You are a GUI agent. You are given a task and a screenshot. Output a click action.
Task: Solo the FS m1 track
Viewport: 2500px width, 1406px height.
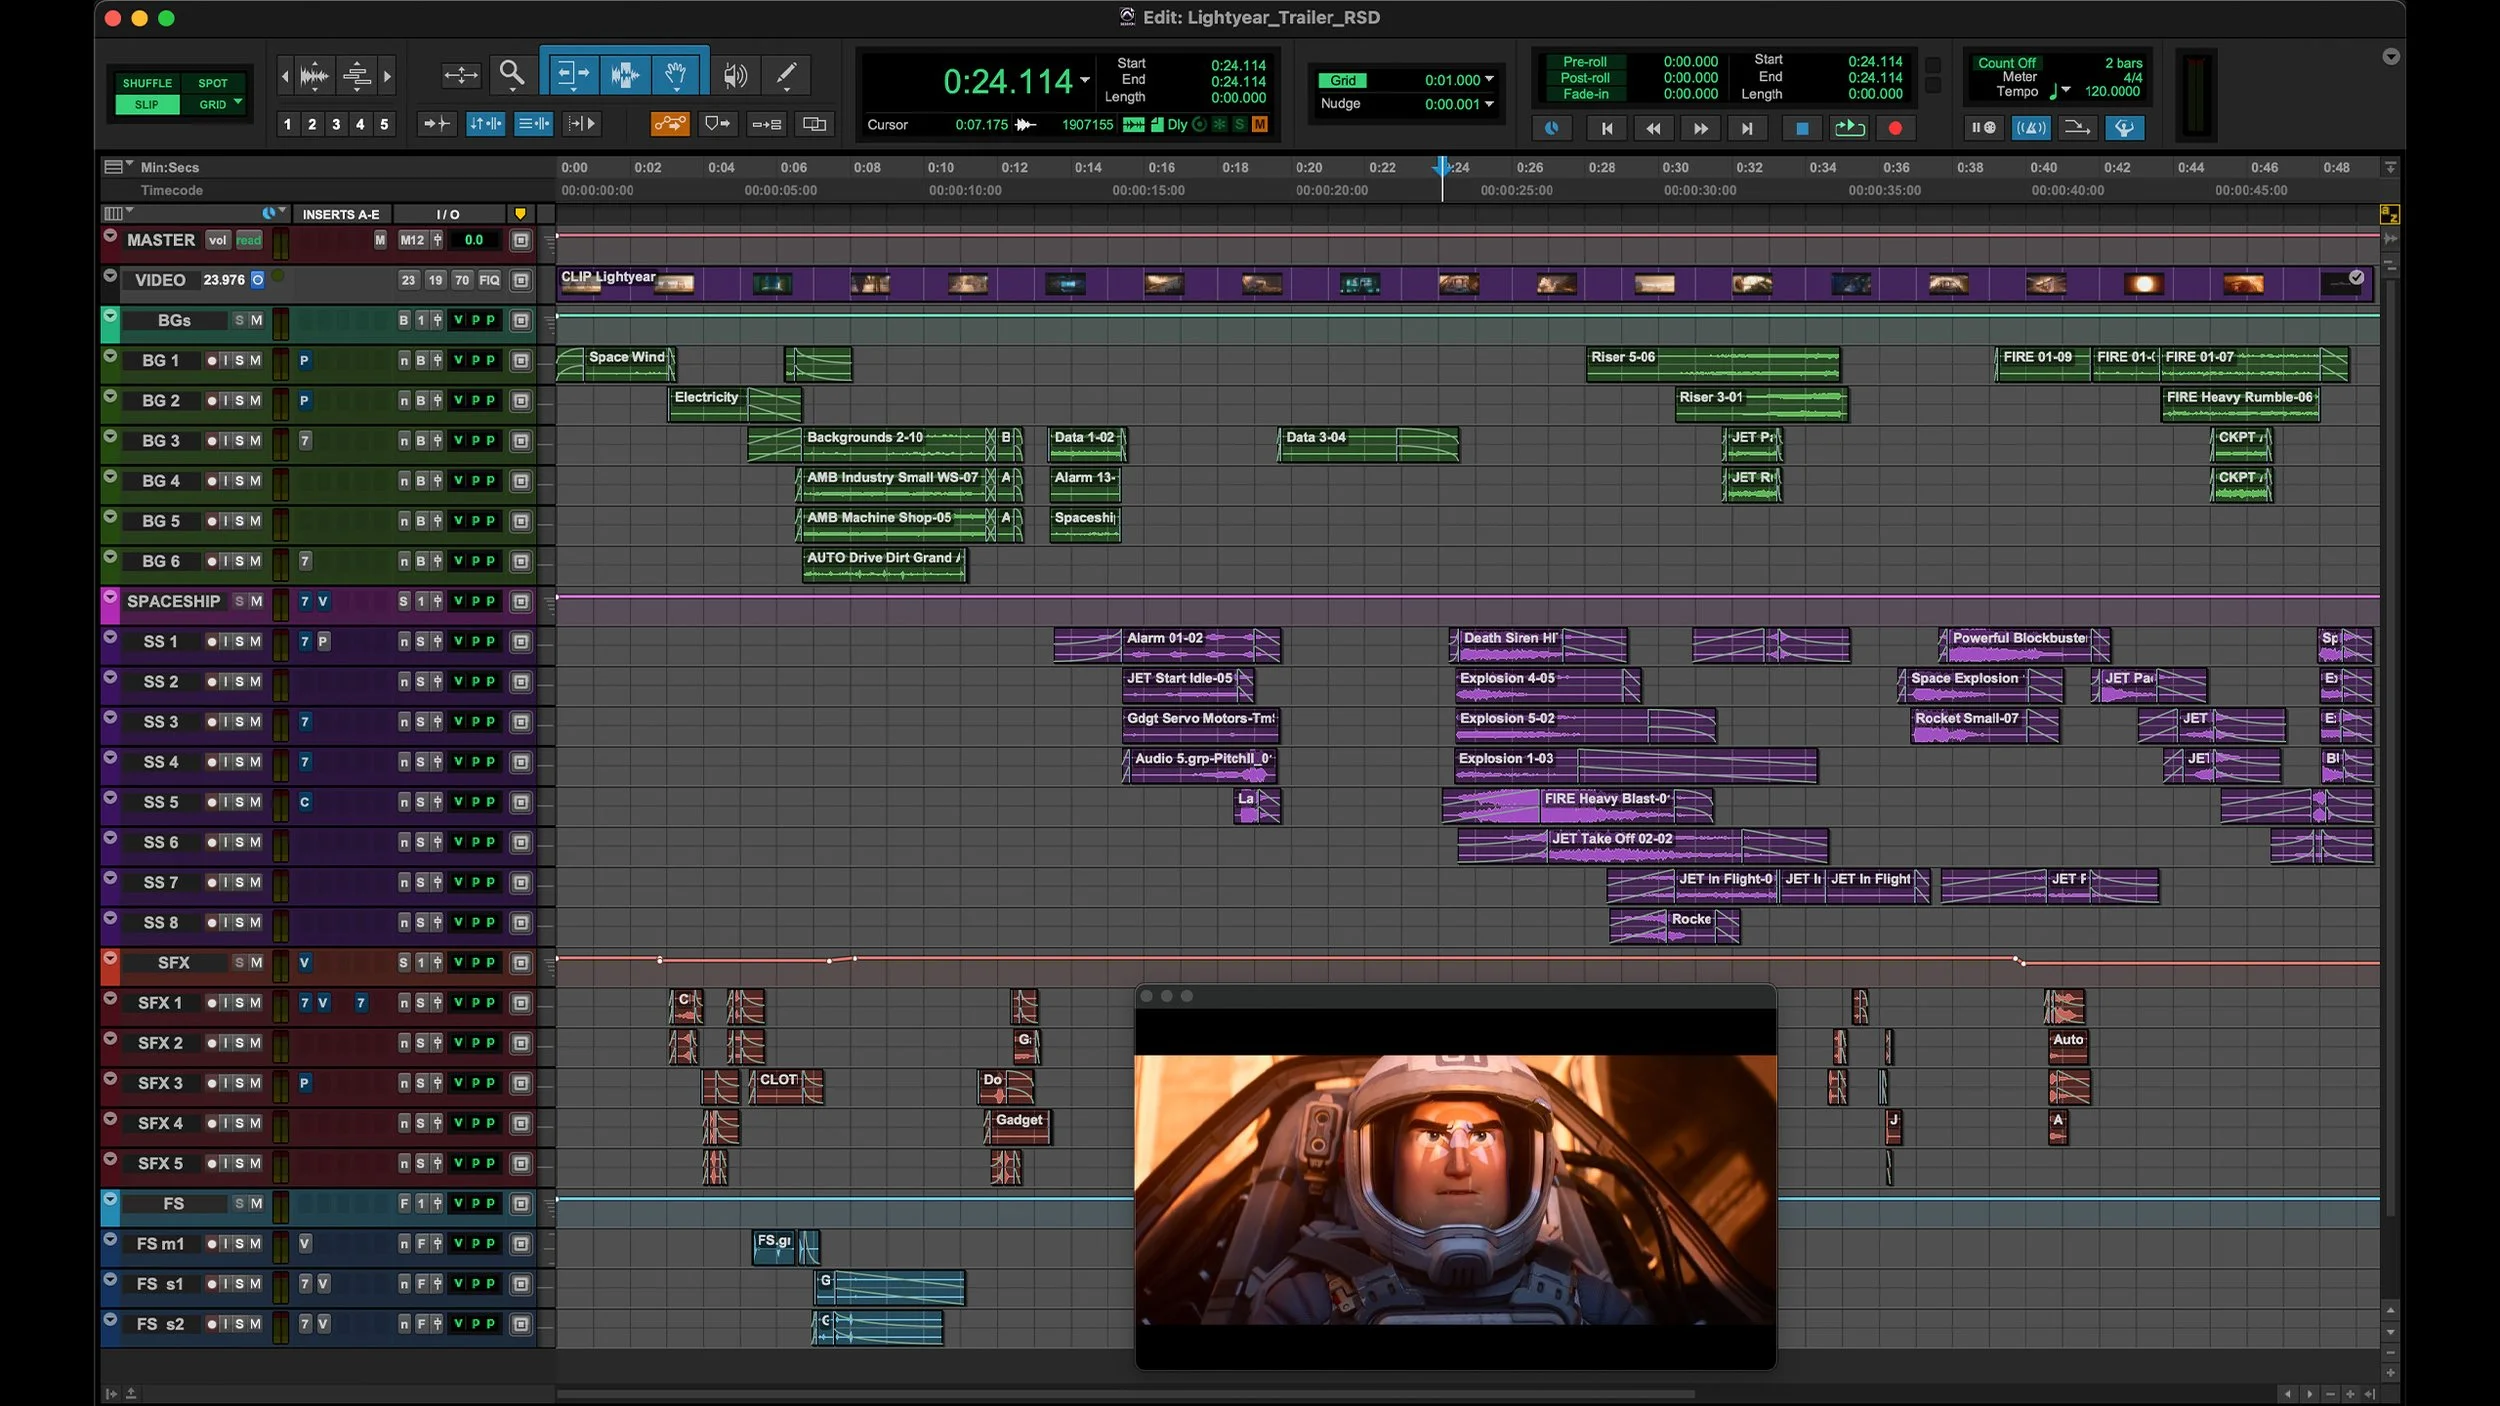pos(240,1244)
